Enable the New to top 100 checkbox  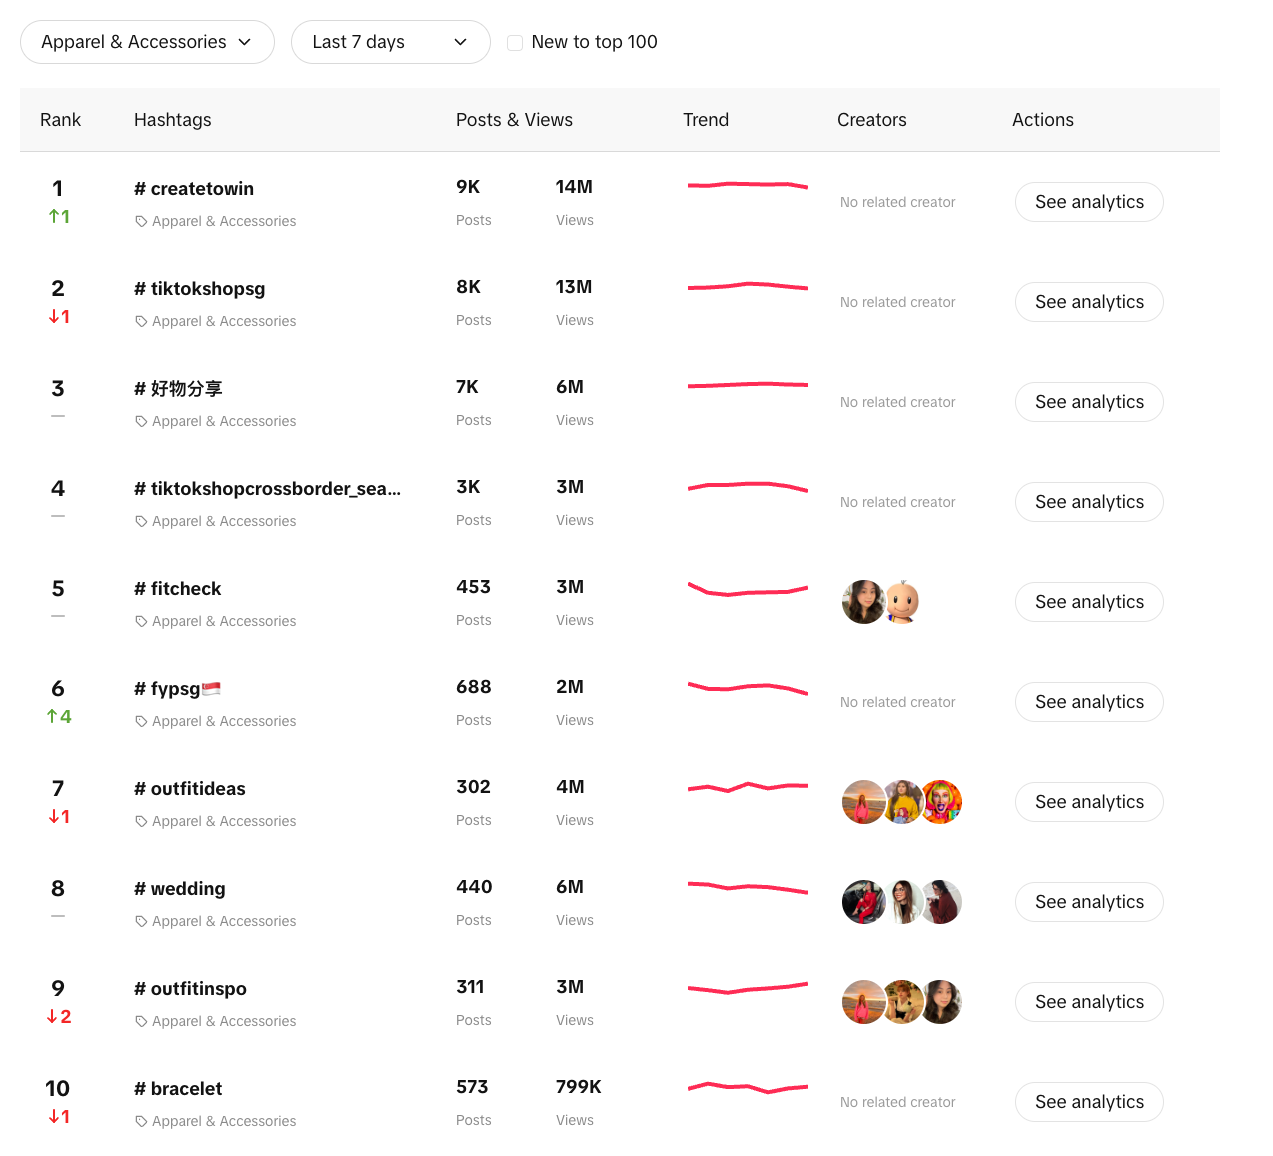click(515, 43)
